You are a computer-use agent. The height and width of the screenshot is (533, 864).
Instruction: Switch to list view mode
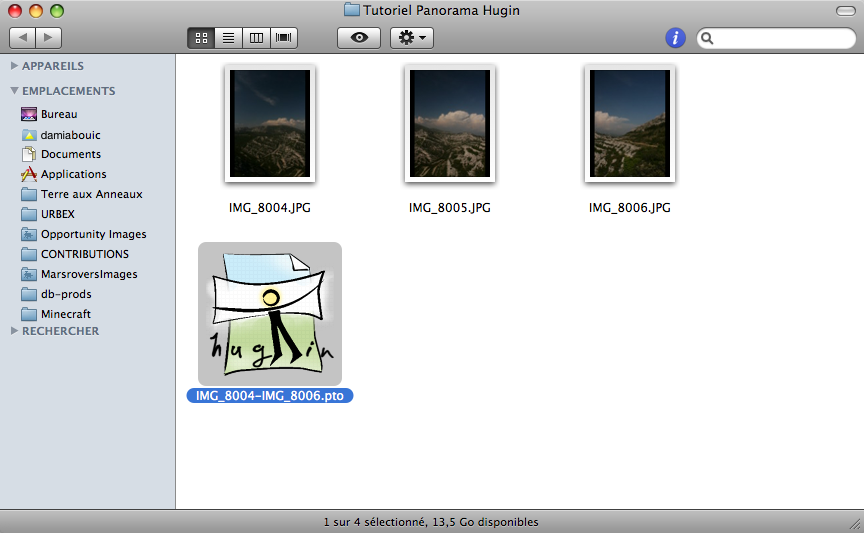coord(228,38)
